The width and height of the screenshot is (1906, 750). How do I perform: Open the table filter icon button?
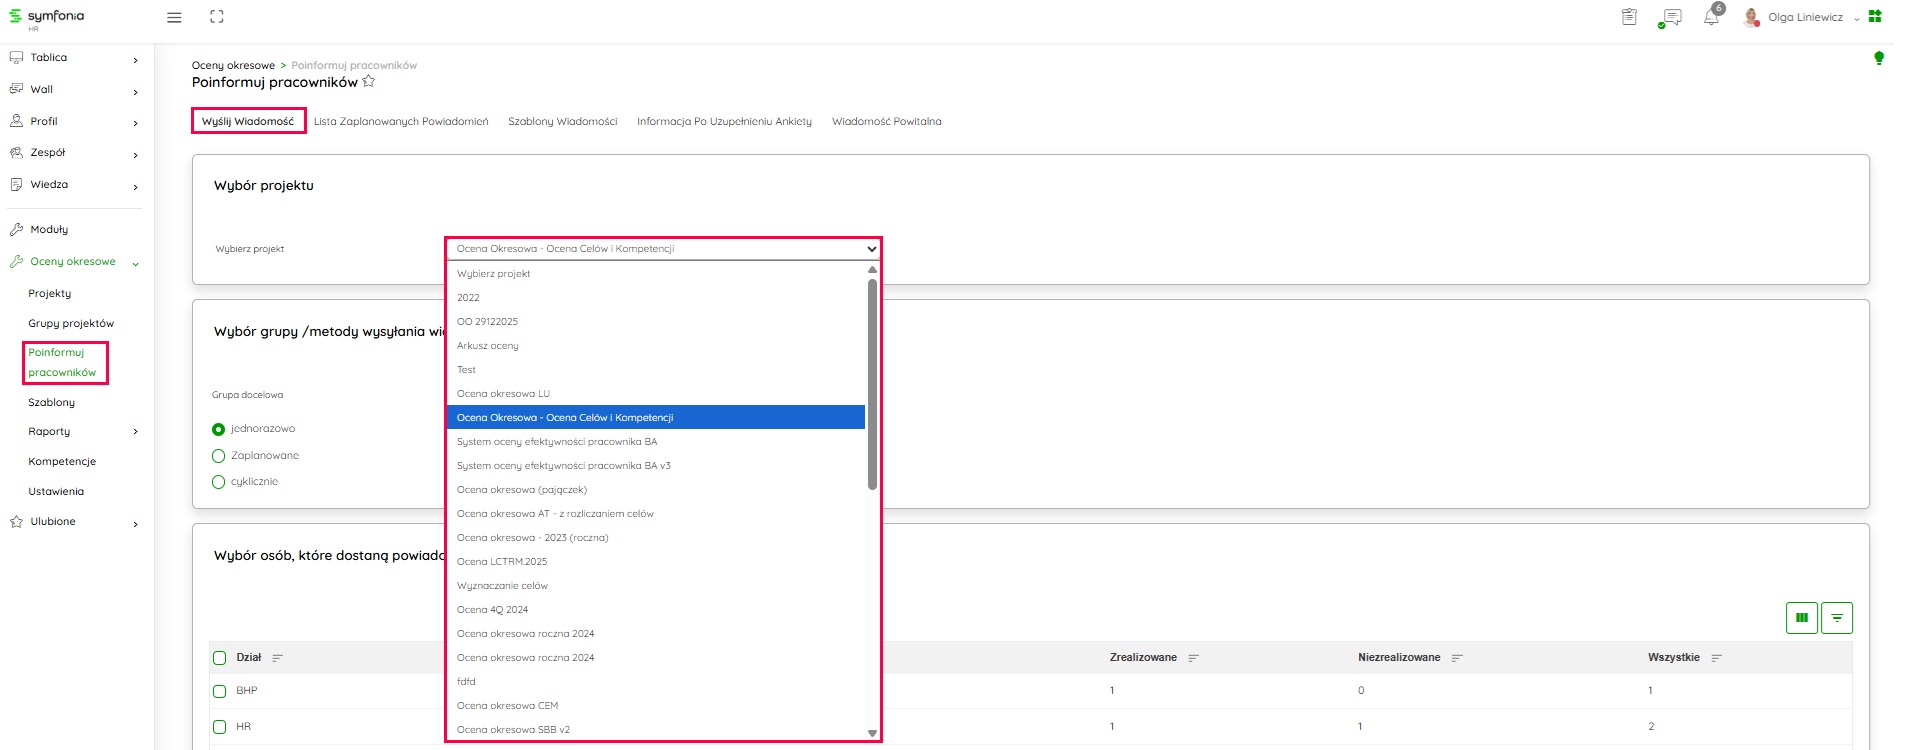(x=1836, y=618)
